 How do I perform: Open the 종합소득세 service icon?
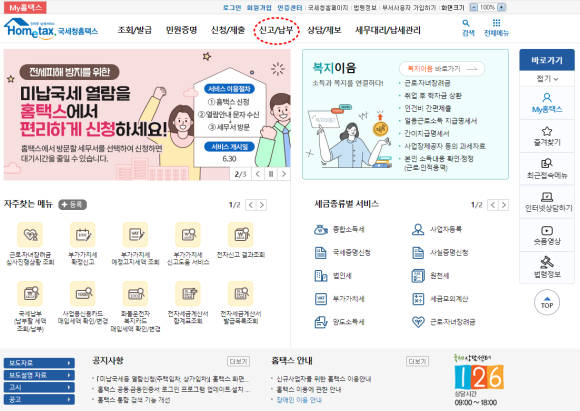click(x=321, y=230)
